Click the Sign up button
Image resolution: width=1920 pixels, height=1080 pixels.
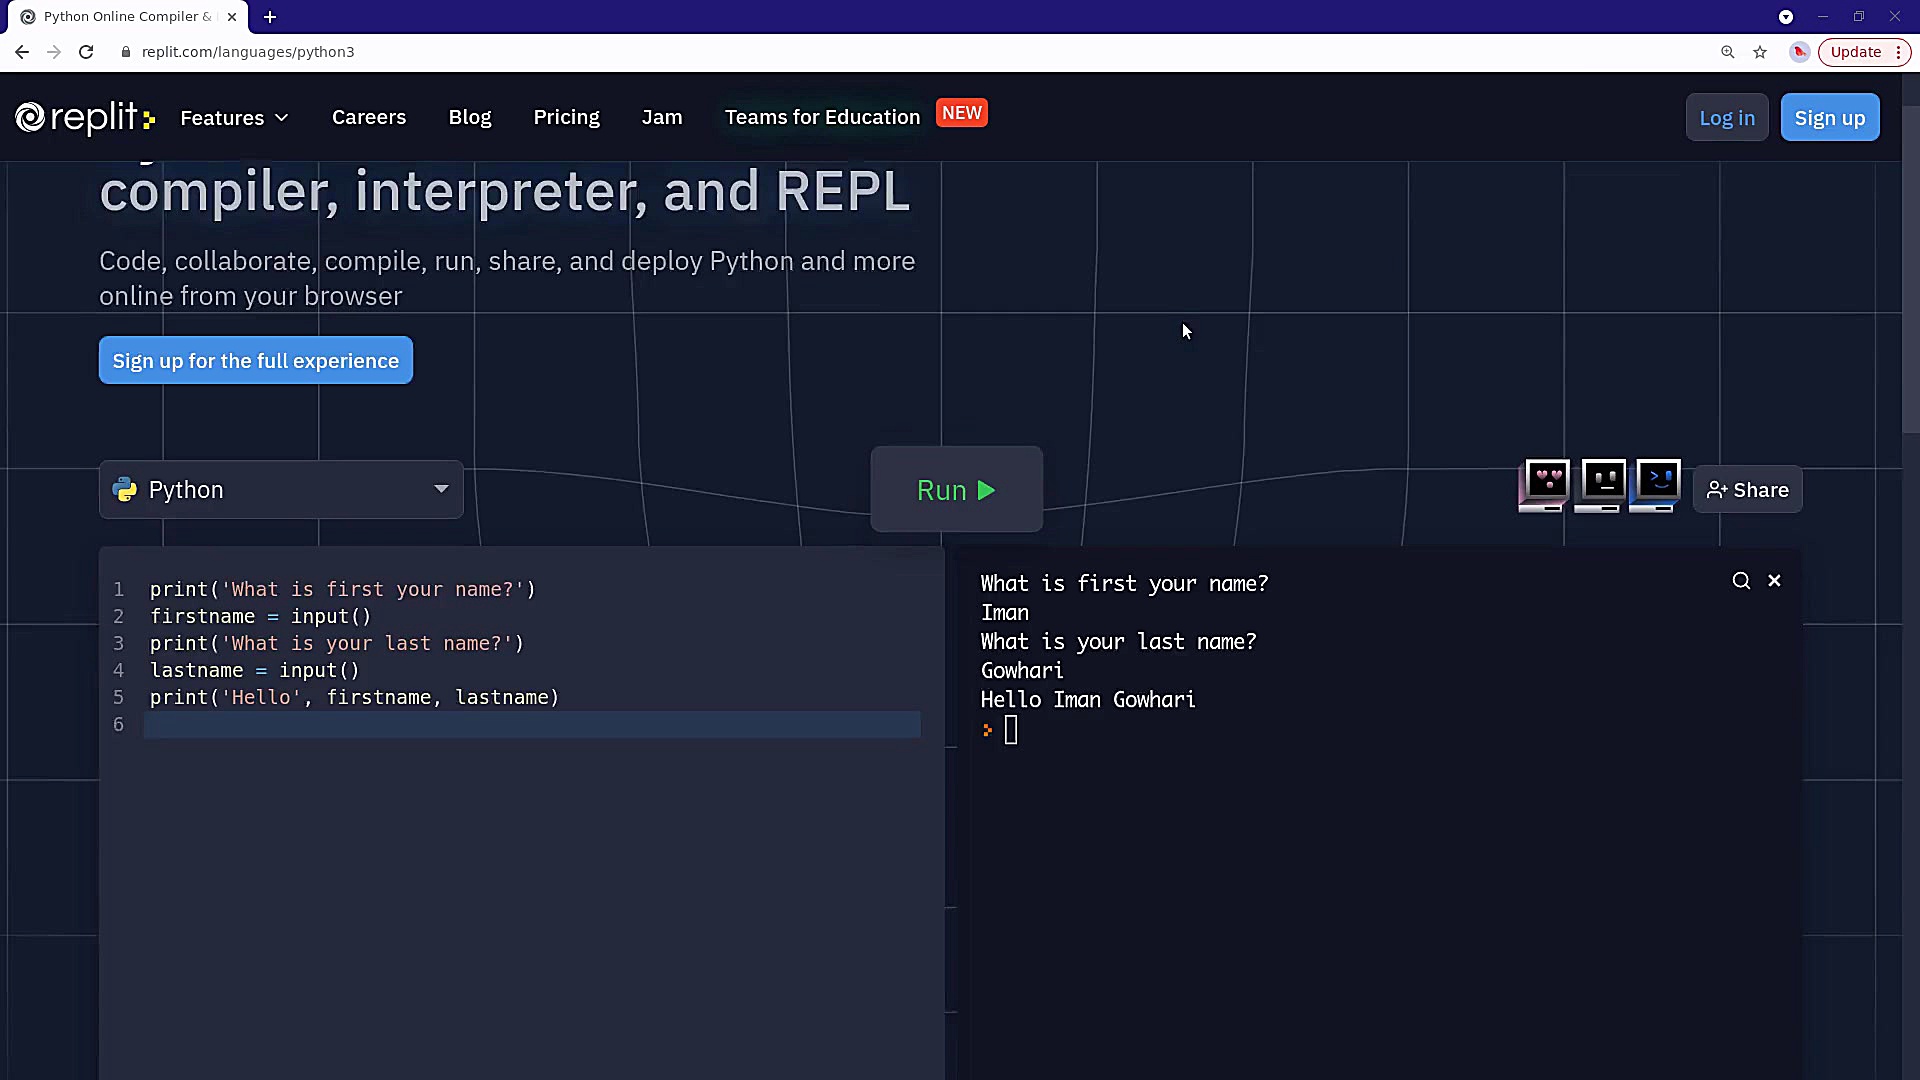click(1830, 118)
